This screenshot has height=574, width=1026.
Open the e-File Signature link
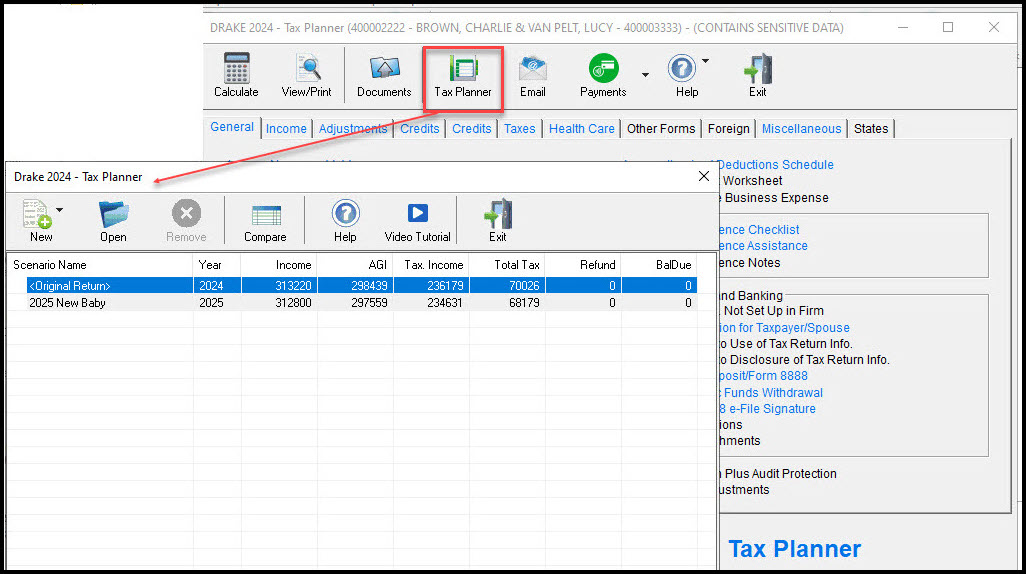click(767, 409)
